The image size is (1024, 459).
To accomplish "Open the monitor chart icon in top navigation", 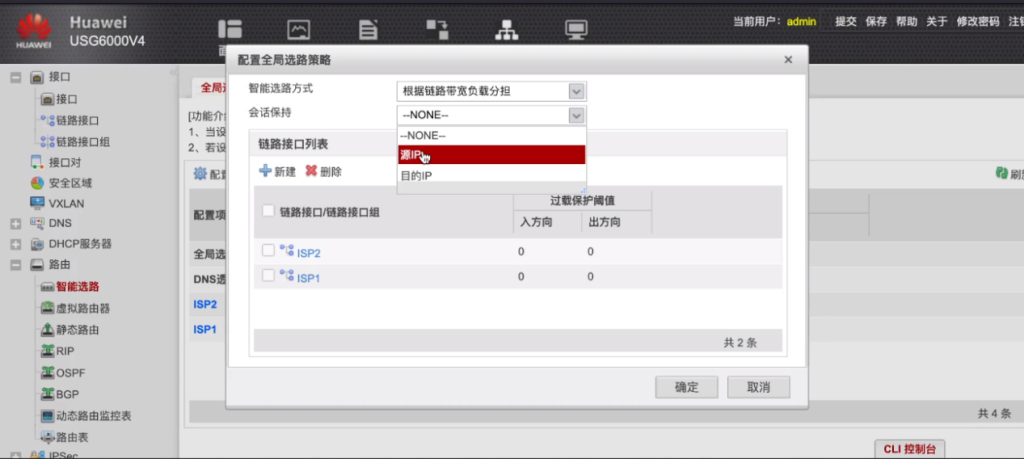I will coord(298,29).
